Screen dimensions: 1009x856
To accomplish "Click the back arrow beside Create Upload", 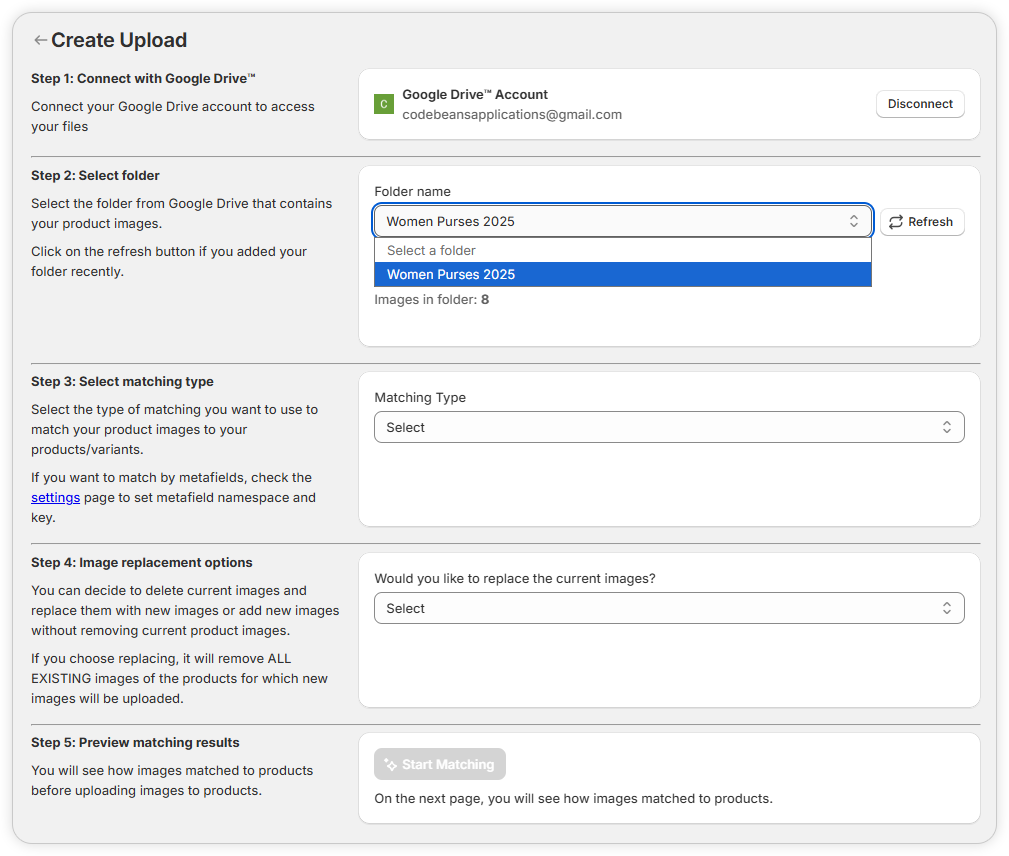I will (x=40, y=40).
